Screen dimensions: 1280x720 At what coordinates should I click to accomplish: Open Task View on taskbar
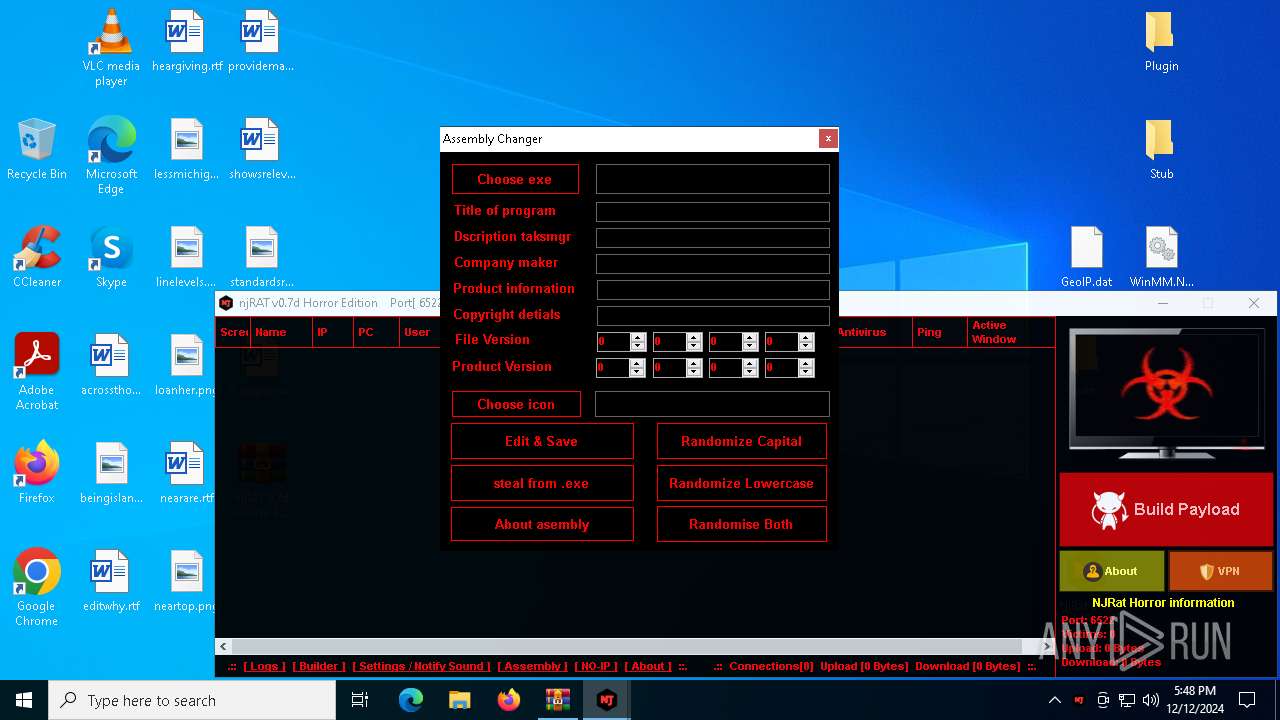pos(360,700)
